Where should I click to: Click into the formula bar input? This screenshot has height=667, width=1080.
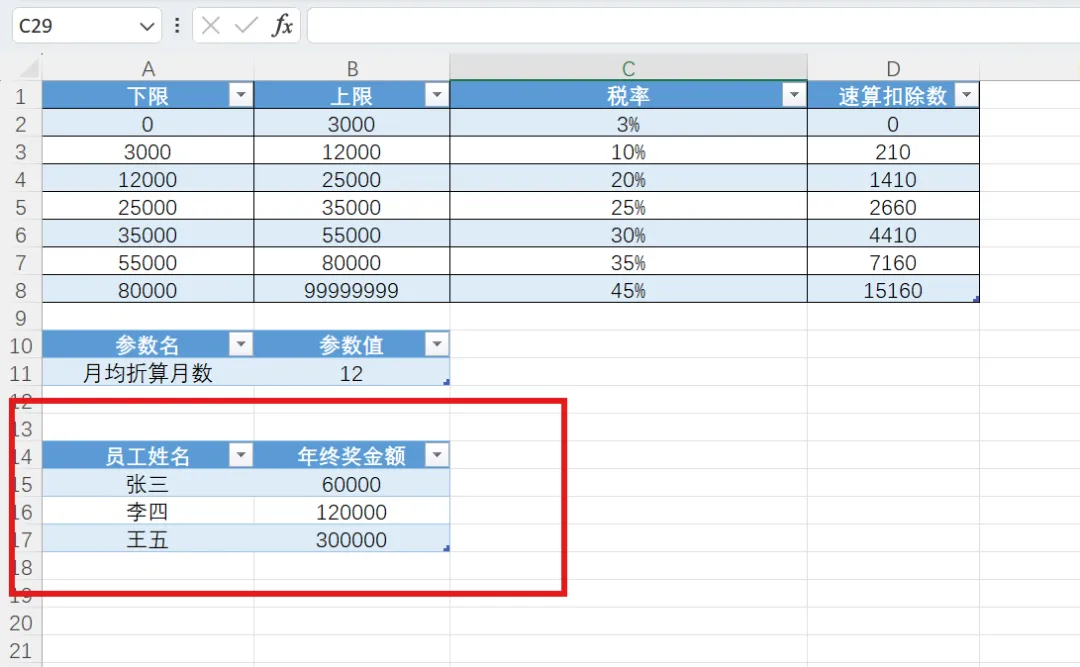[693, 26]
